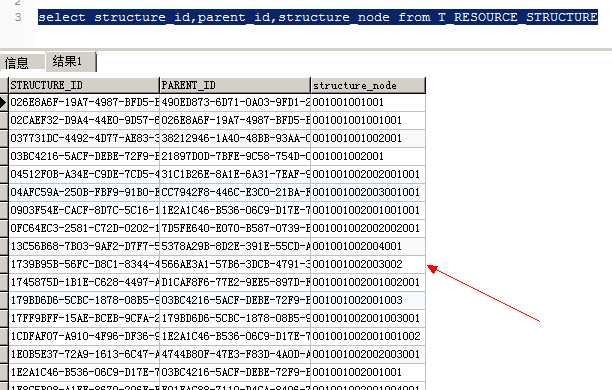Select cell 04512F0B-A34E-C9DE-7CD5
Viewport: 612px width, 390px height.
(x=84, y=174)
